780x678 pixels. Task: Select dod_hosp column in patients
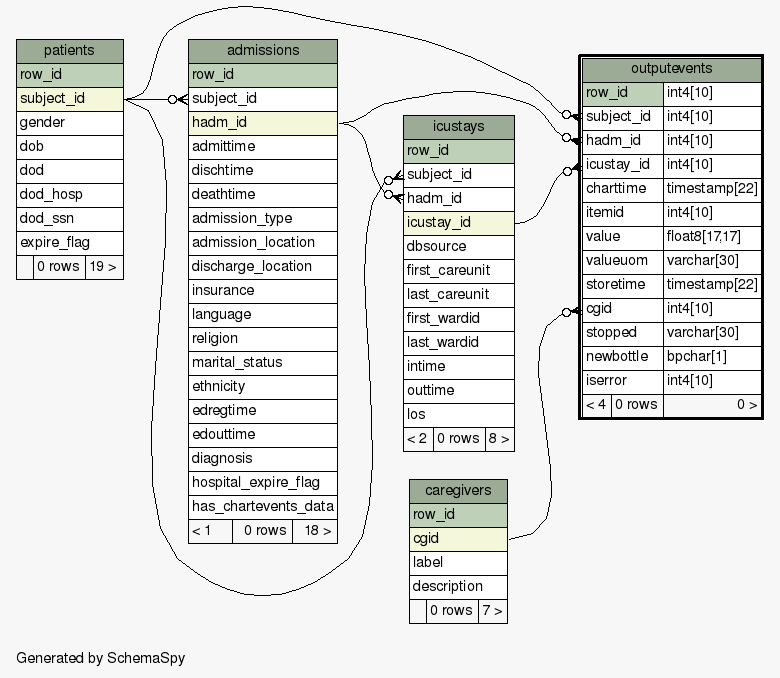tap(70, 195)
